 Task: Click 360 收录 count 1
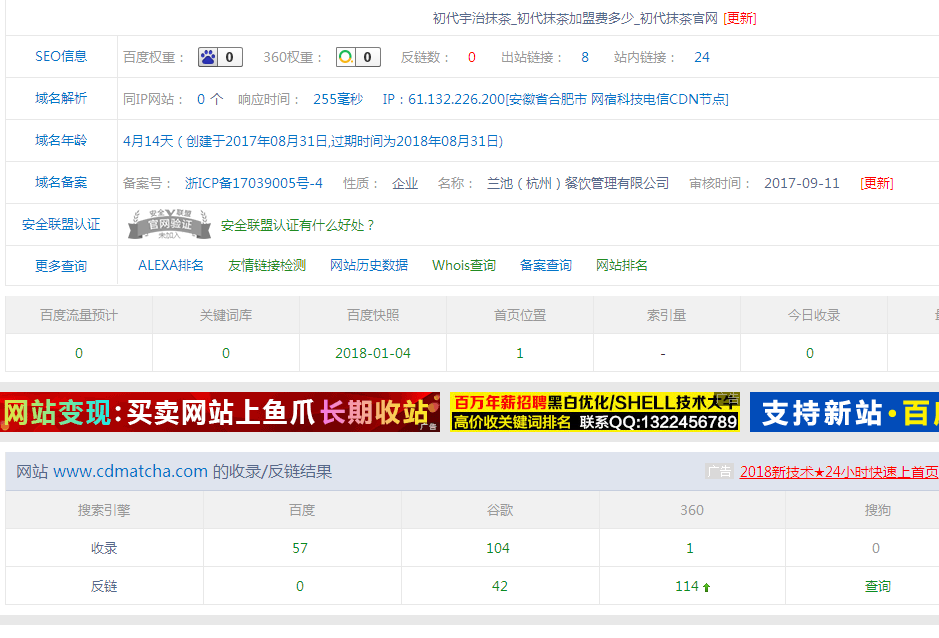click(x=690, y=548)
